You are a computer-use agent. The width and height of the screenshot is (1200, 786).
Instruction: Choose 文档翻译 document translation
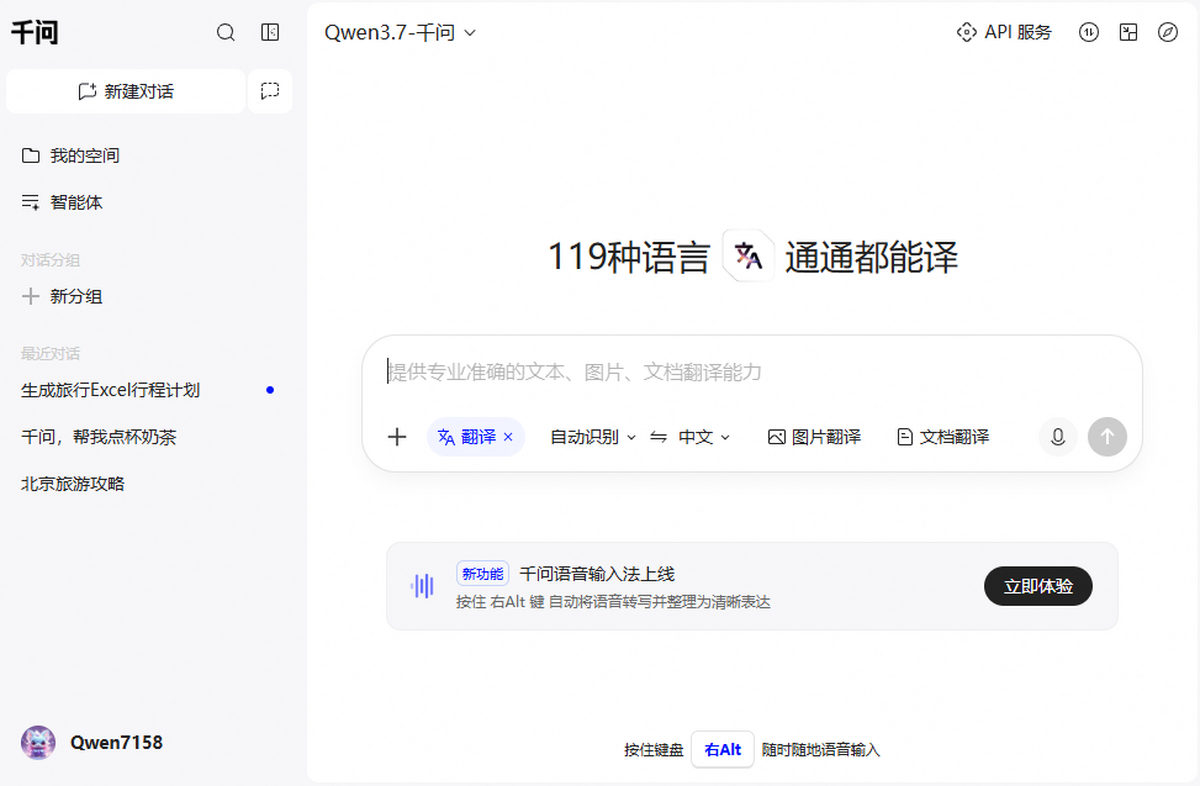(943, 437)
